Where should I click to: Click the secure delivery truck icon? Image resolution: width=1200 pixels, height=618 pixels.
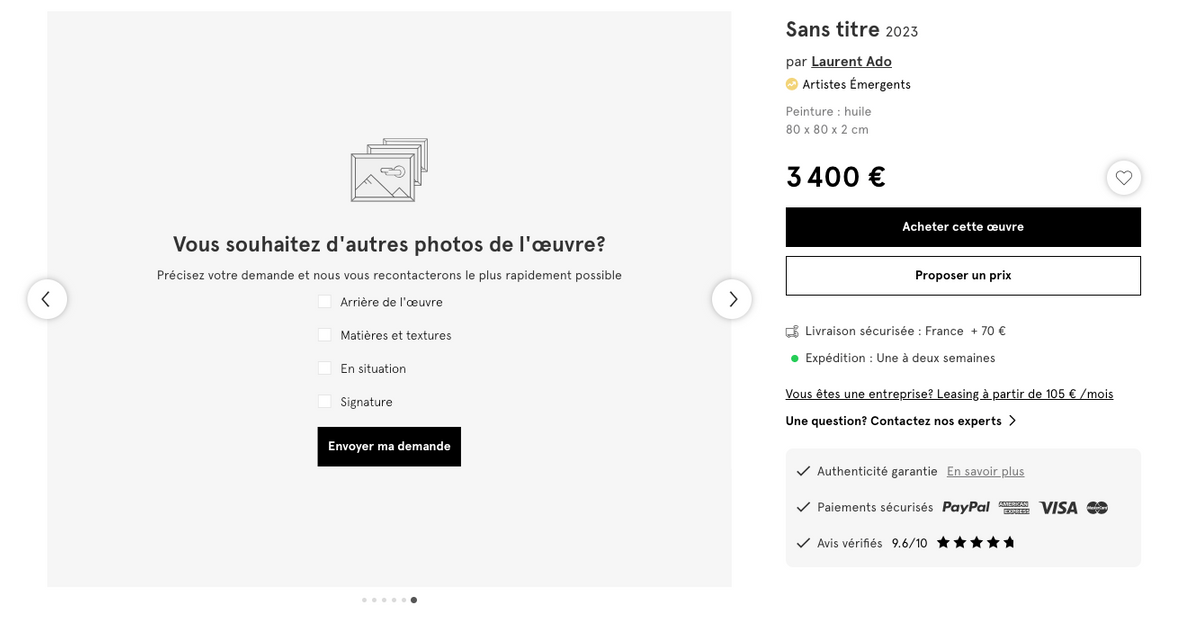[x=792, y=331]
